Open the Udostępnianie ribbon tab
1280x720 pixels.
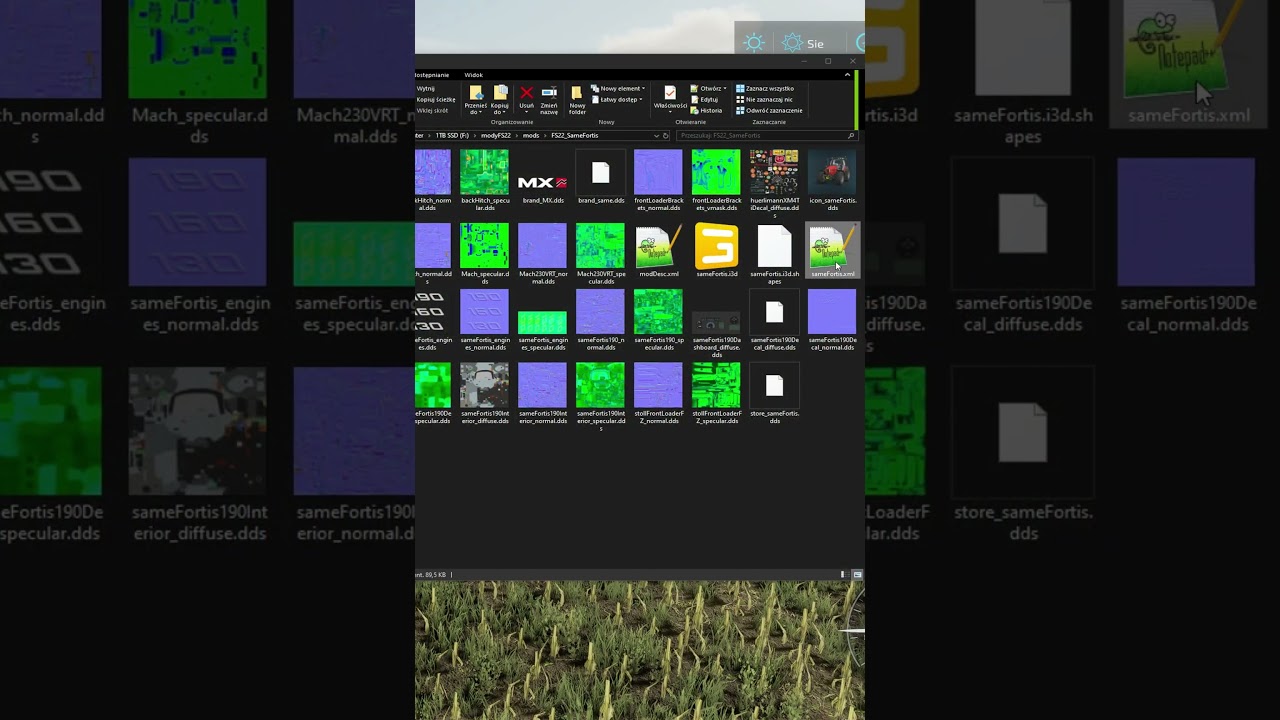[x=433, y=75]
